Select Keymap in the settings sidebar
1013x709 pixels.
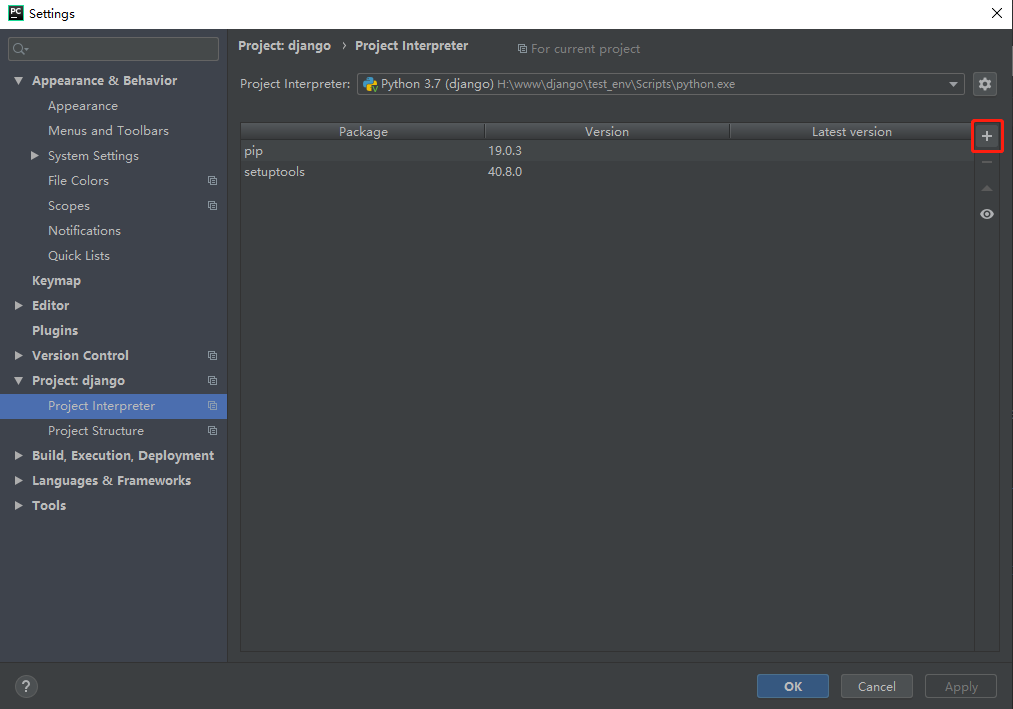56,280
